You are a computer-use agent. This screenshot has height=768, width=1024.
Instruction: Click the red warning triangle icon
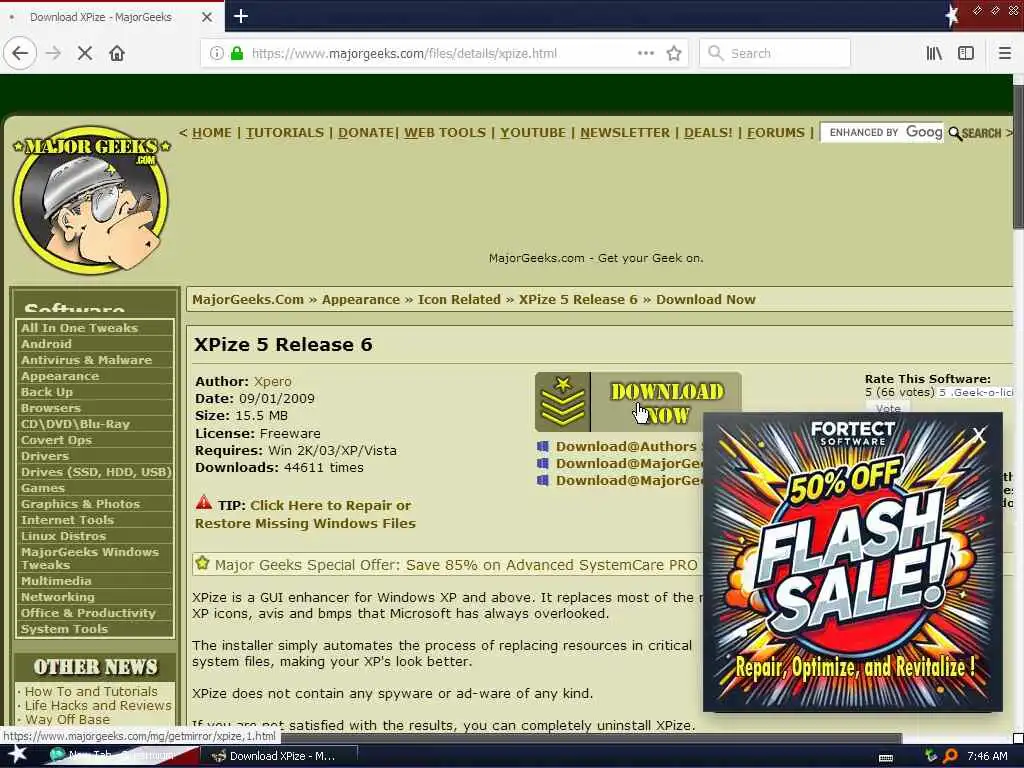click(204, 503)
